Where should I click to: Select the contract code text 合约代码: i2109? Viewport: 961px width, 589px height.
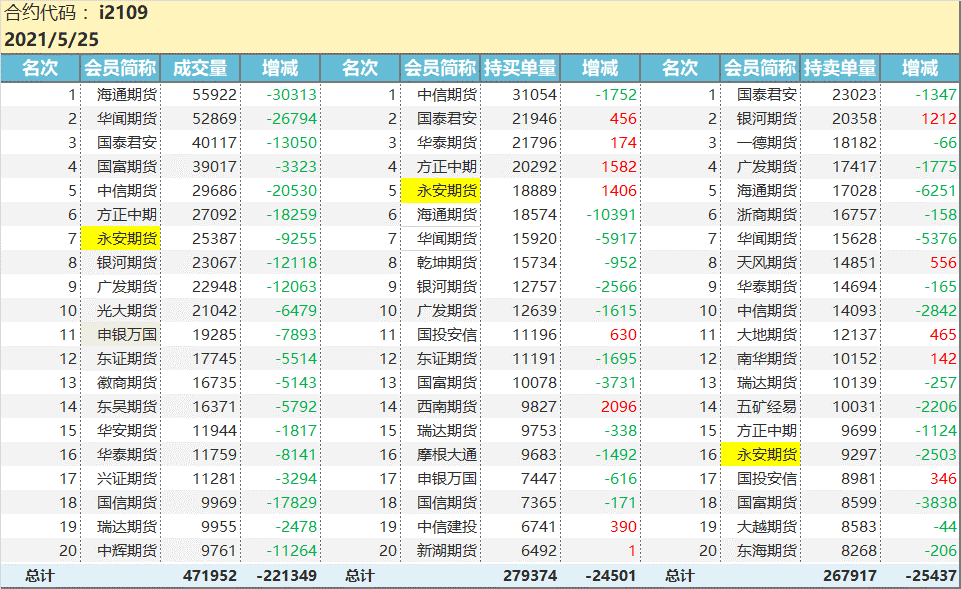point(76,12)
